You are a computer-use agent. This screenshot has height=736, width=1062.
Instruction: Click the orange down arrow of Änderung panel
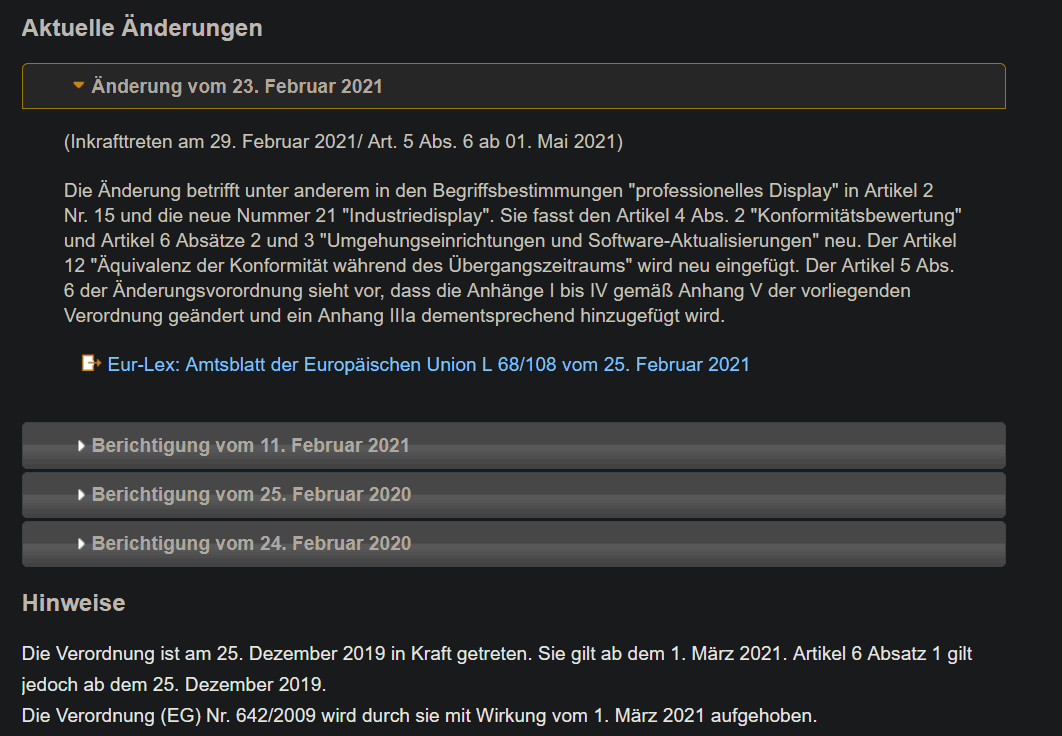coord(79,86)
